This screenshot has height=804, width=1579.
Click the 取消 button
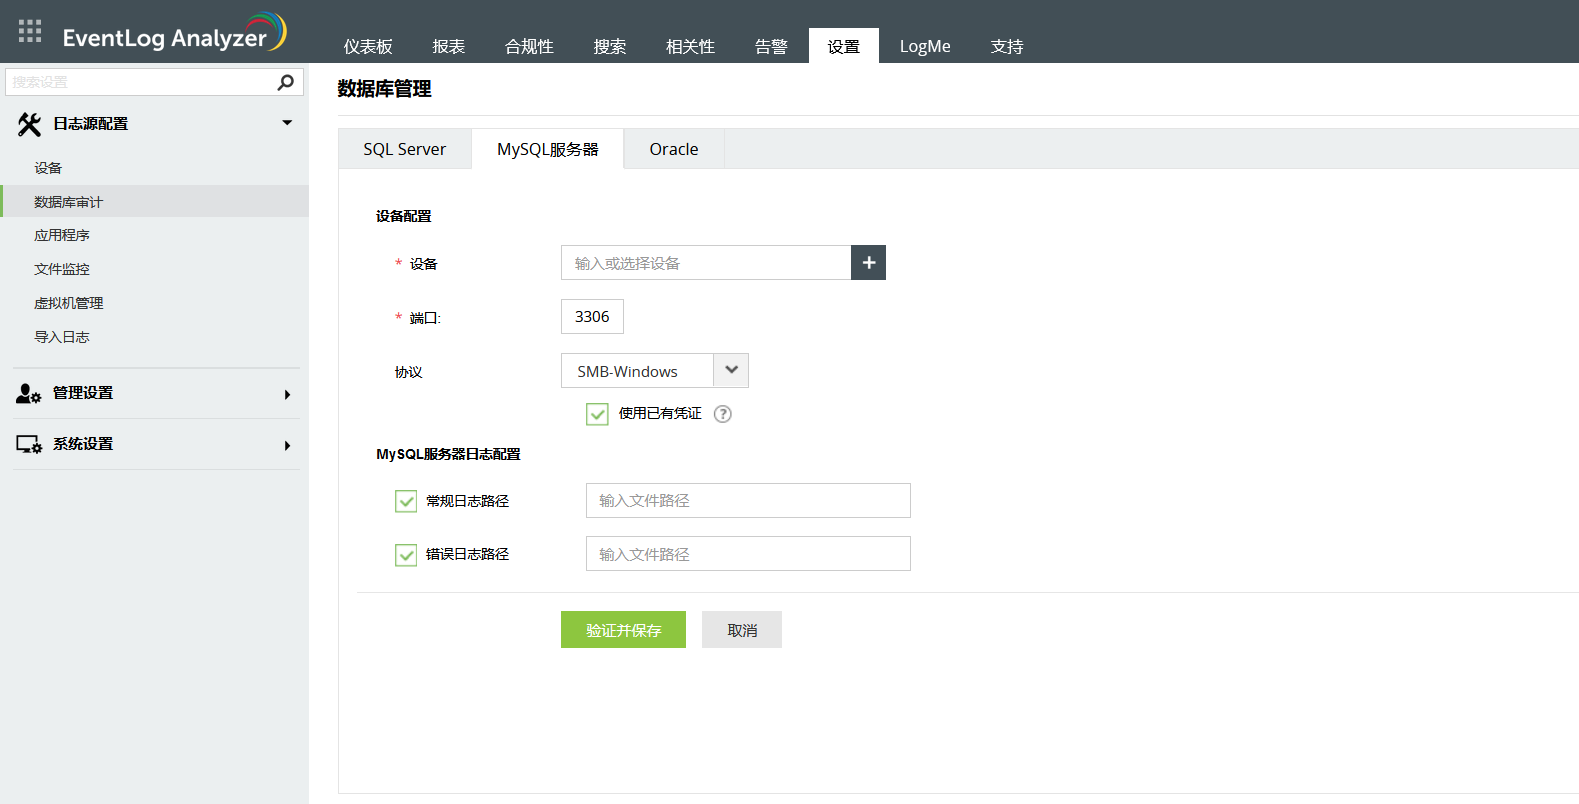[x=741, y=630]
